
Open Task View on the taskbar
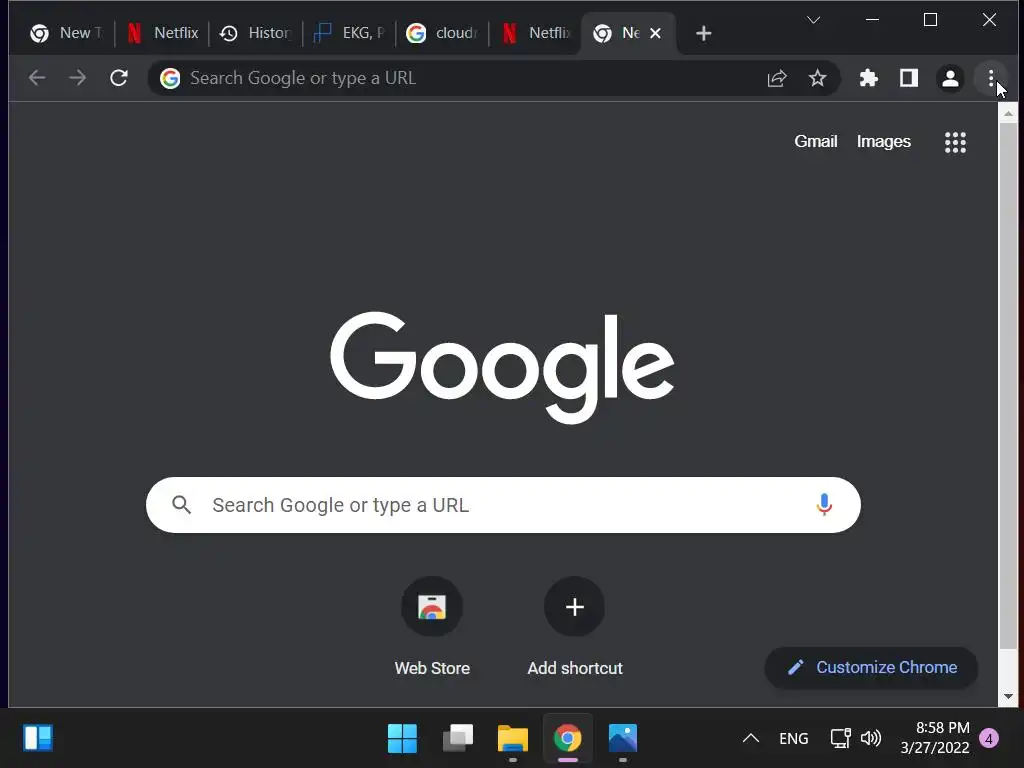(x=458, y=739)
